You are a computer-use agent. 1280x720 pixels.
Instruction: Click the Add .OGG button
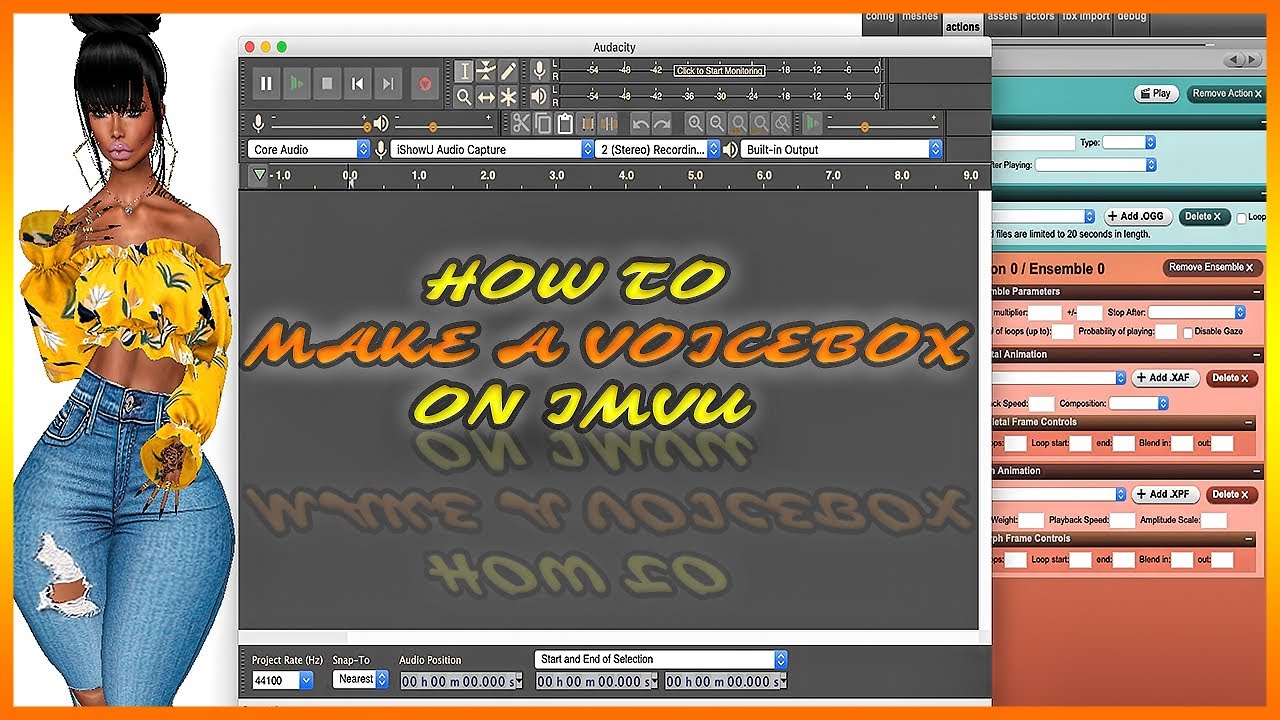click(1137, 216)
